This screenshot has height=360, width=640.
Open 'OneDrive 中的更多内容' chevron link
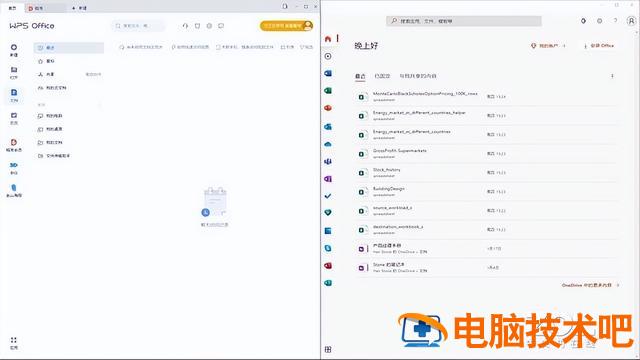coord(590,285)
